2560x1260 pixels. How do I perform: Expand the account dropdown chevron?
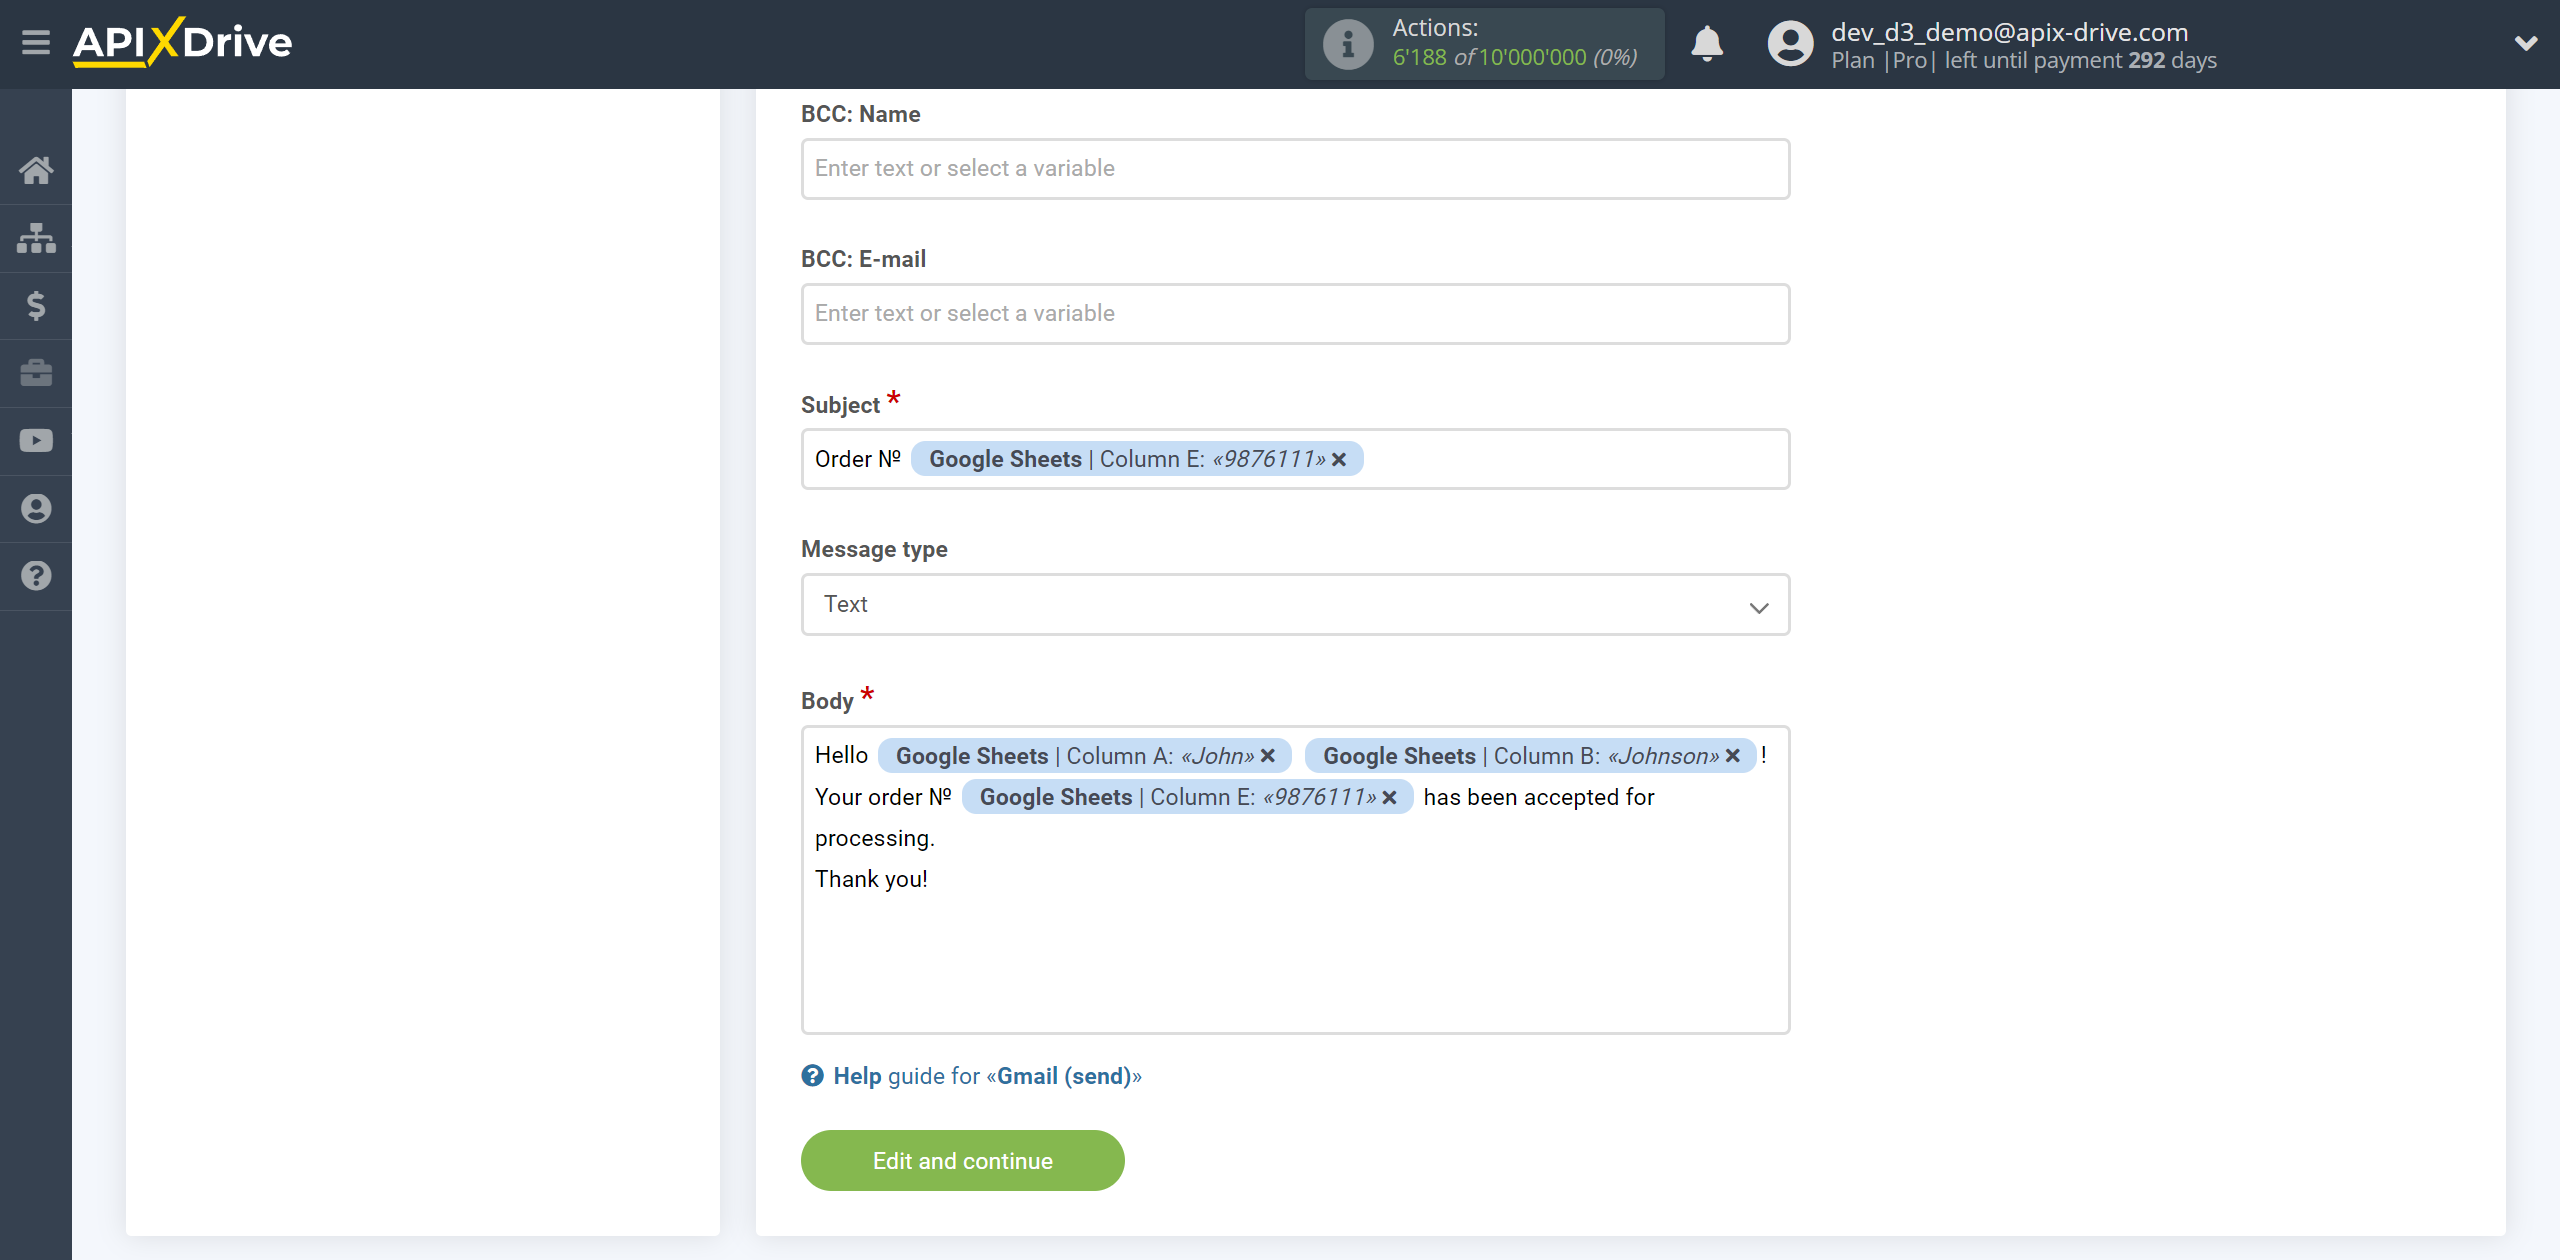[x=2526, y=44]
